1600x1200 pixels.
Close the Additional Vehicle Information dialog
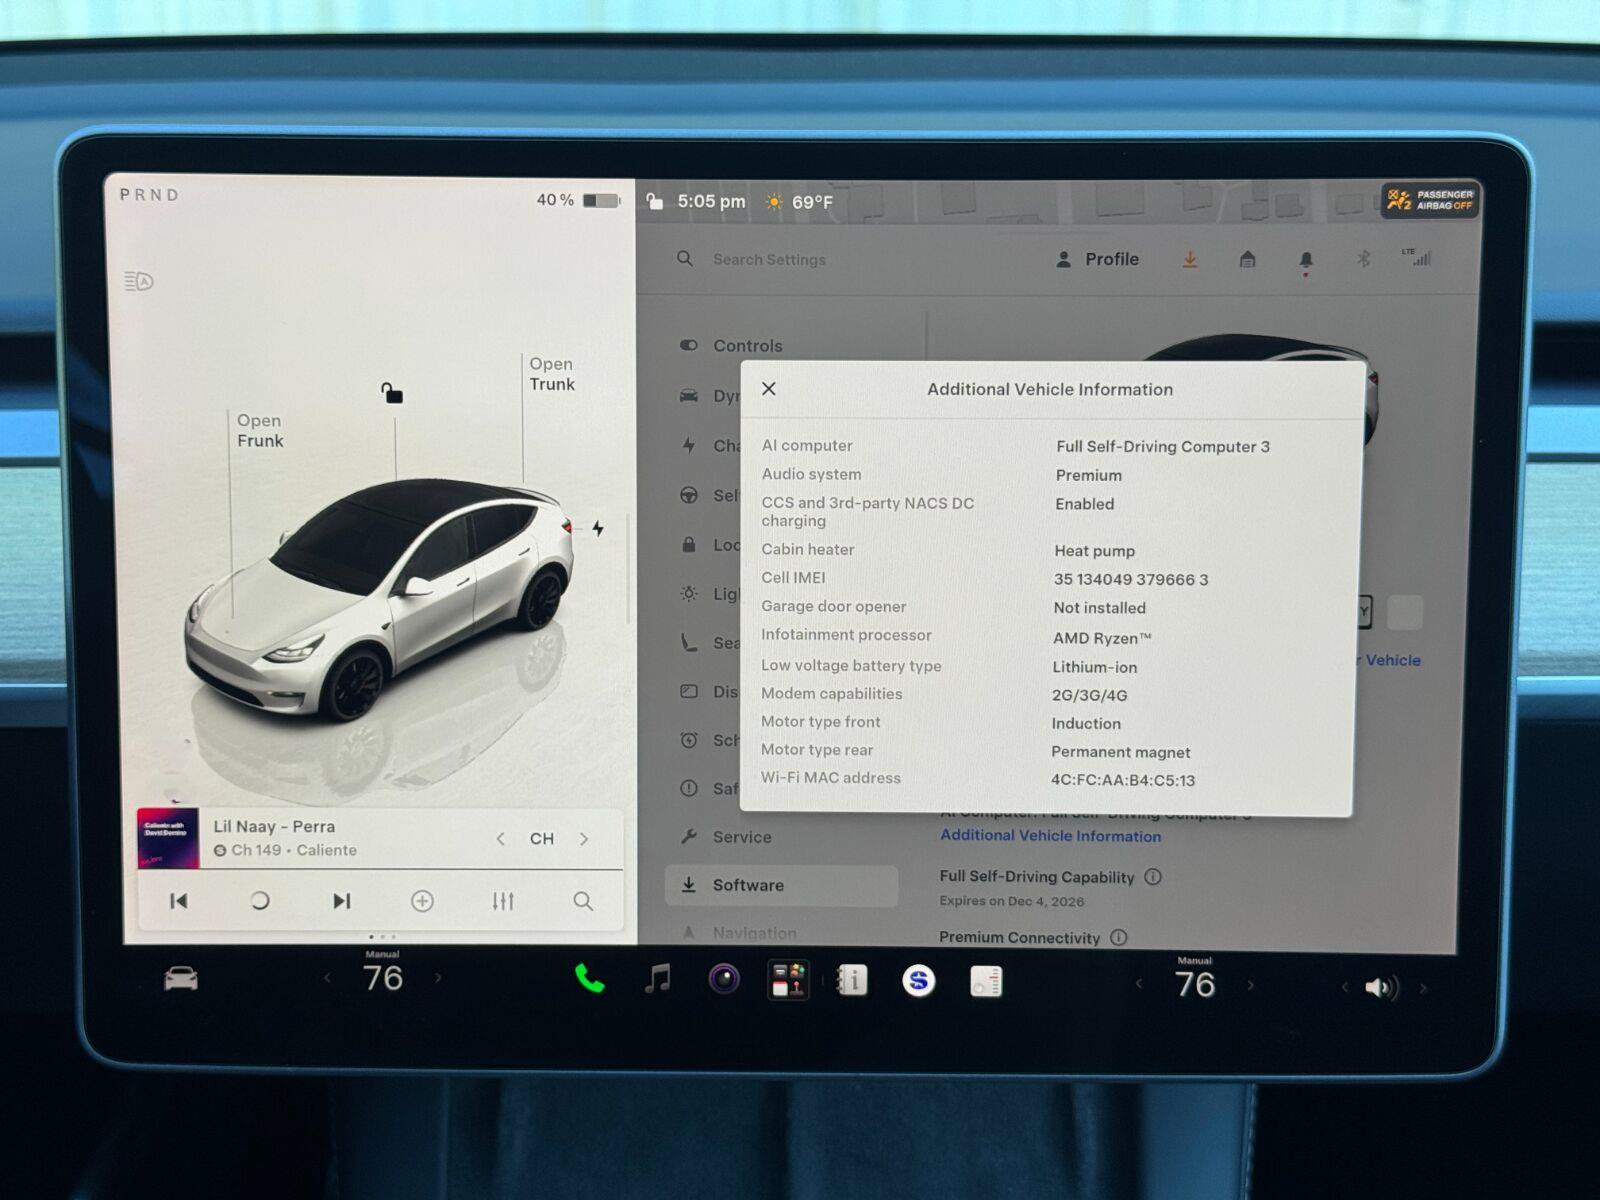point(769,389)
